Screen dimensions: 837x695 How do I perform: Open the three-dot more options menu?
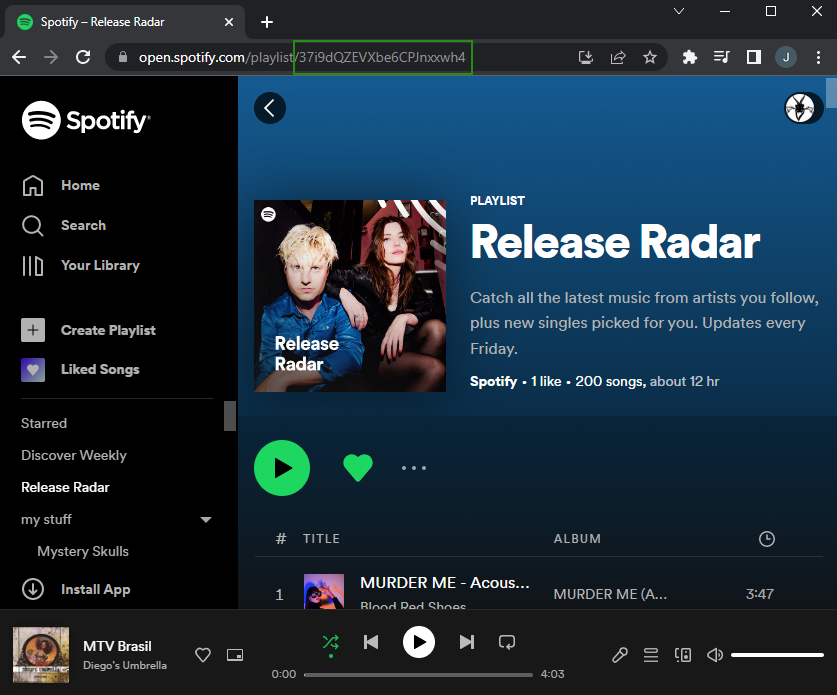(x=414, y=468)
